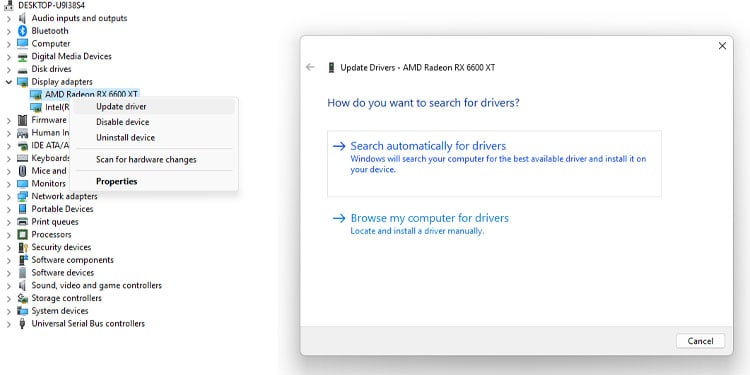Select Search automatically for drivers

pos(494,164)
